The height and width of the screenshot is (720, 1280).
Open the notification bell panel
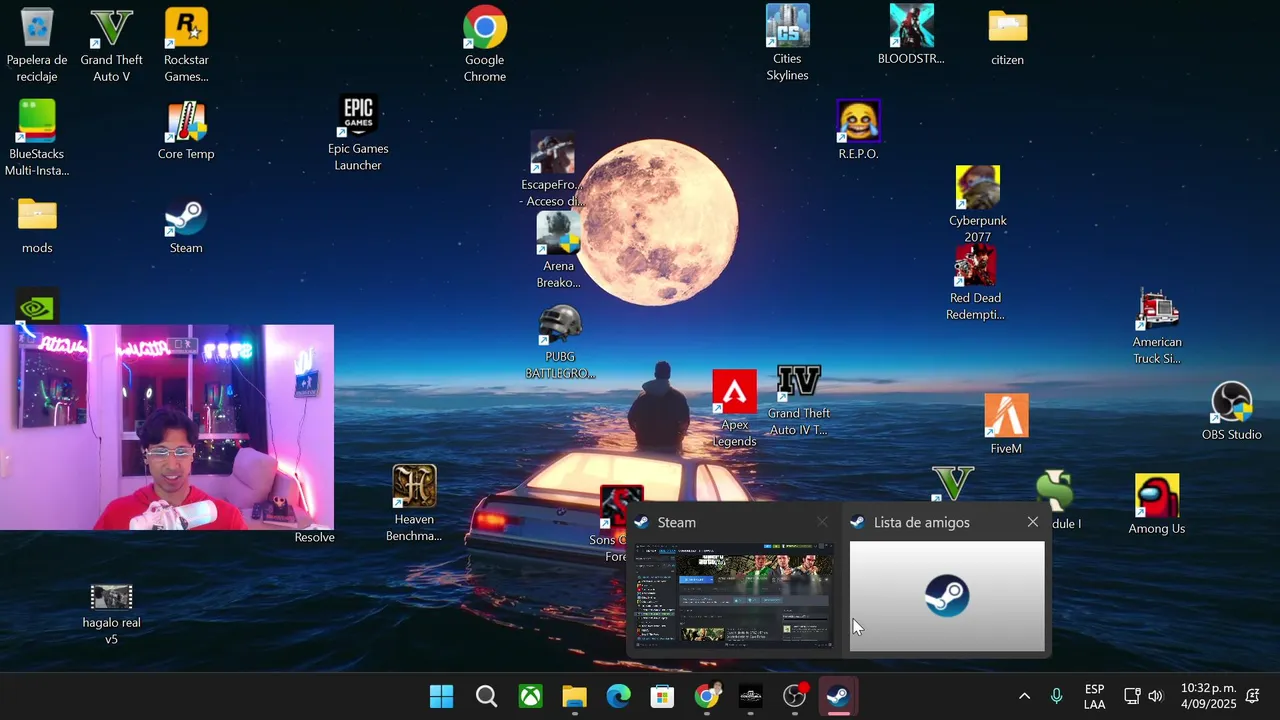pos(1252,696)
